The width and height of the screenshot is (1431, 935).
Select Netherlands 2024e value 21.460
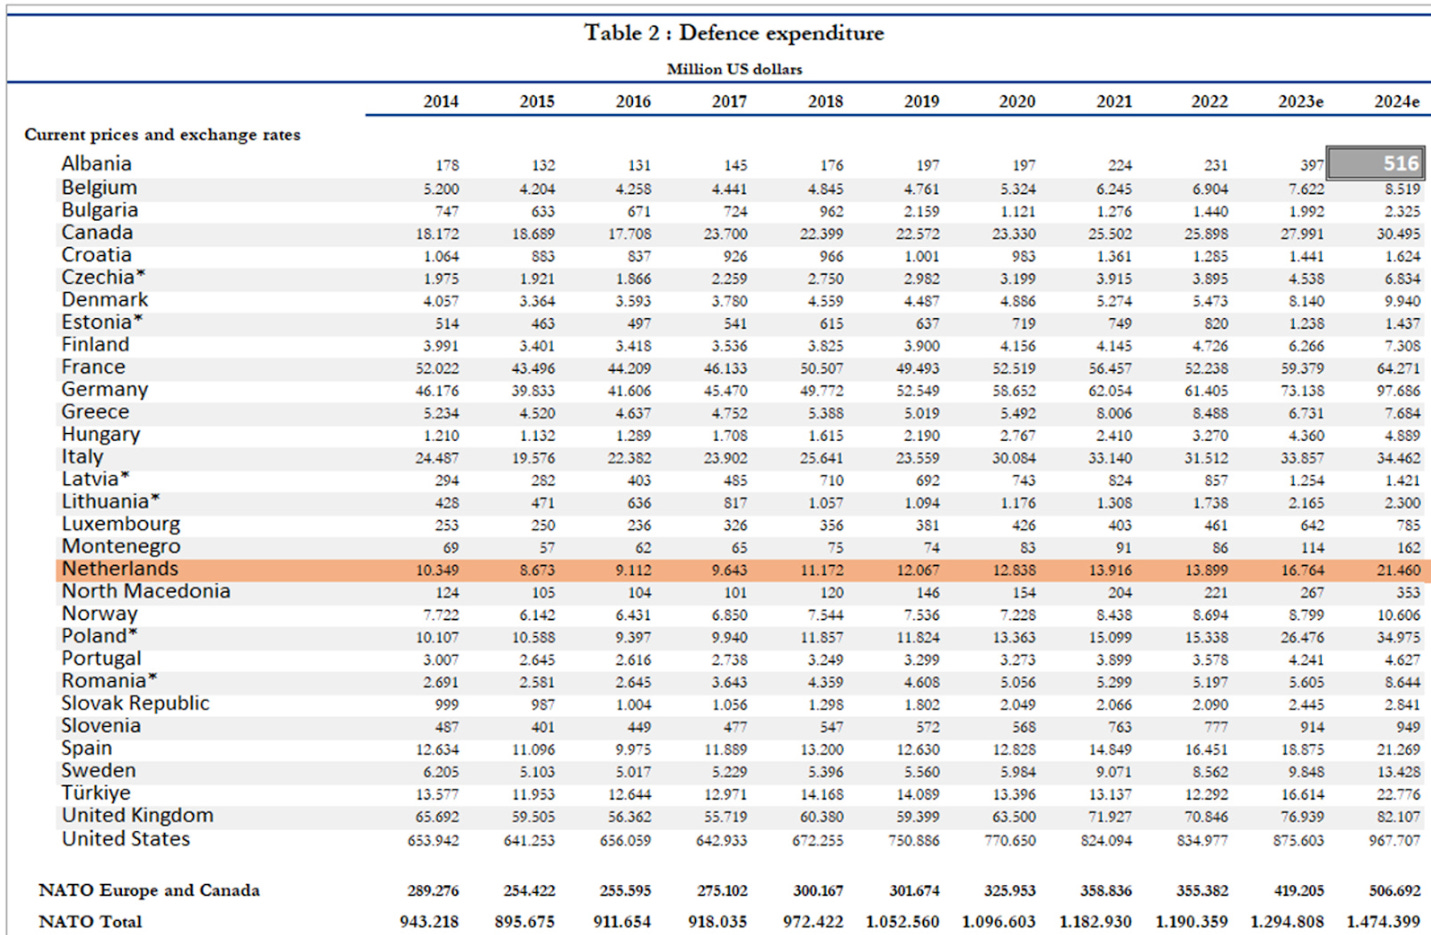[x=1398, y=570]
